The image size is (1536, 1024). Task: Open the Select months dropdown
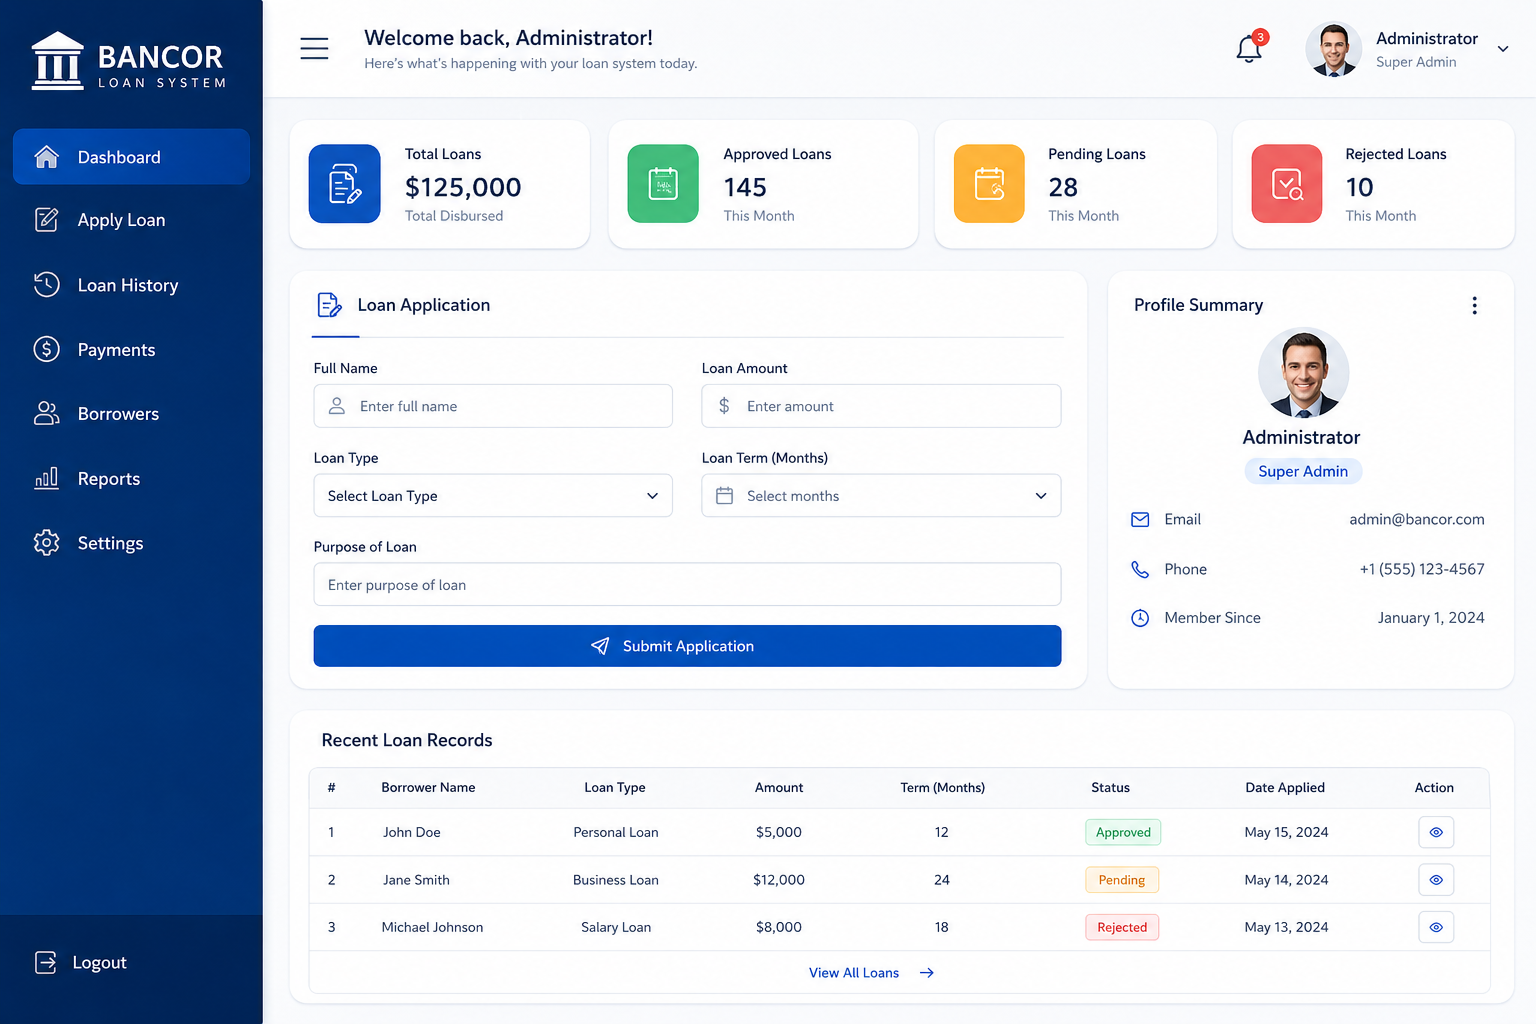coord(881,496)
